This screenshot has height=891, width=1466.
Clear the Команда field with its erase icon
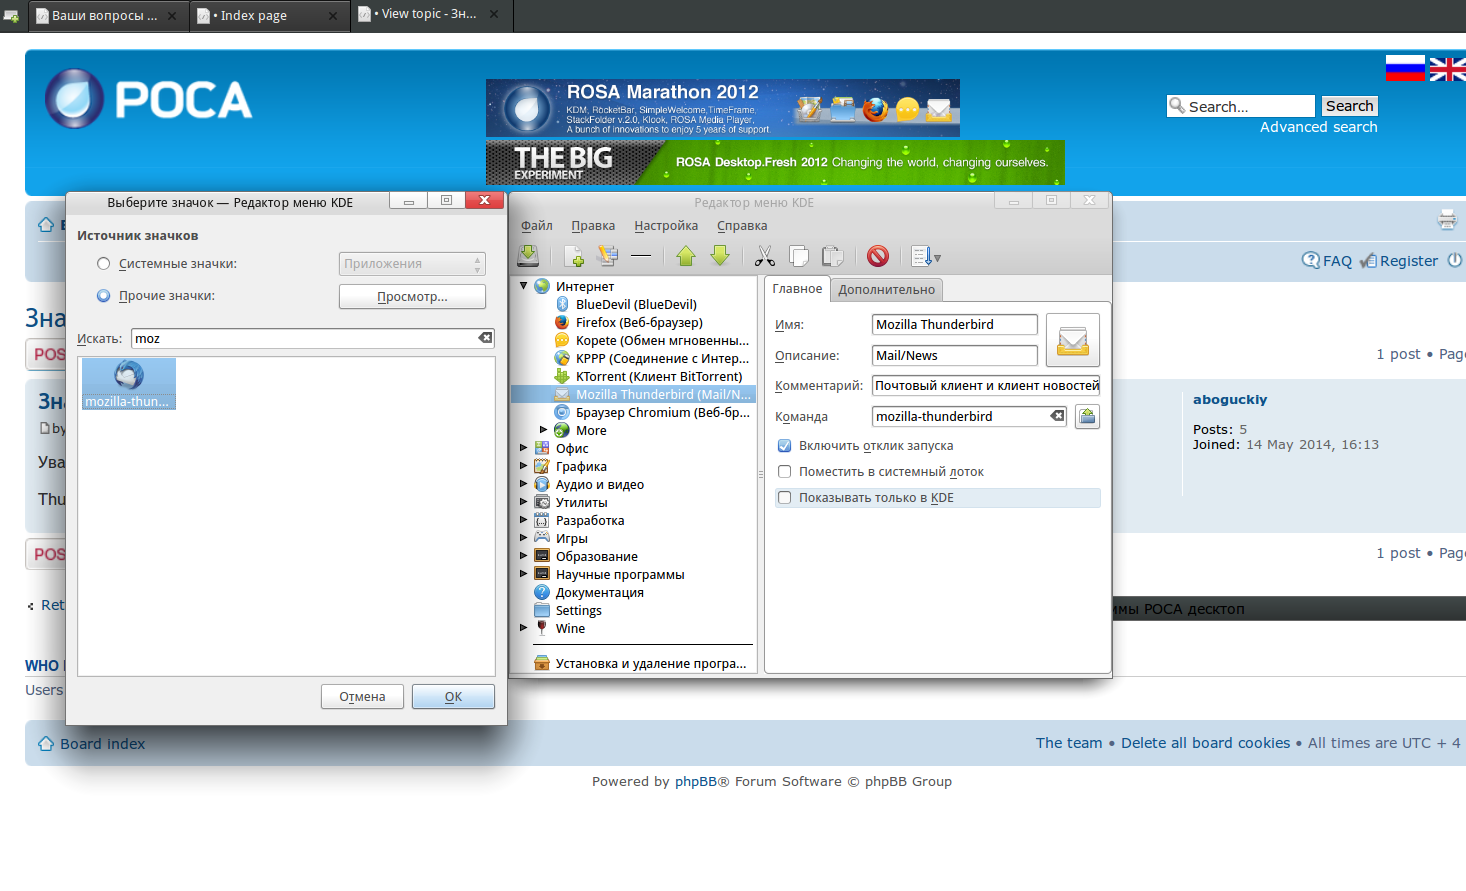[x=1057, y=416]
